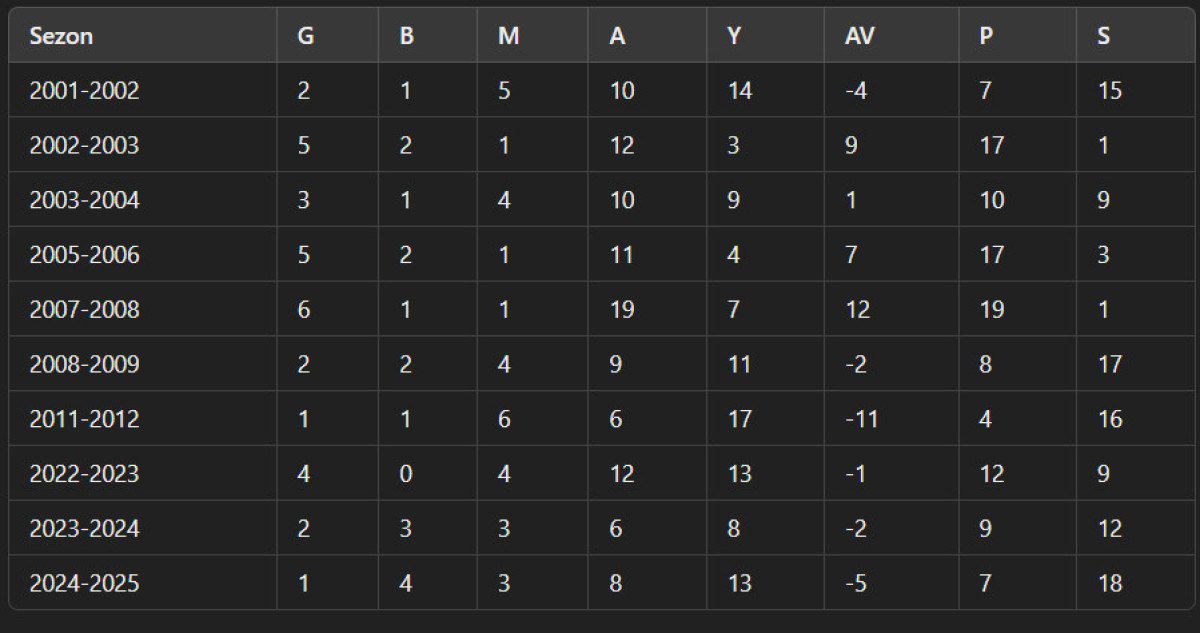Select the 2011-2012 season cell
This screenshot has width=1200, height=633.
84,419
